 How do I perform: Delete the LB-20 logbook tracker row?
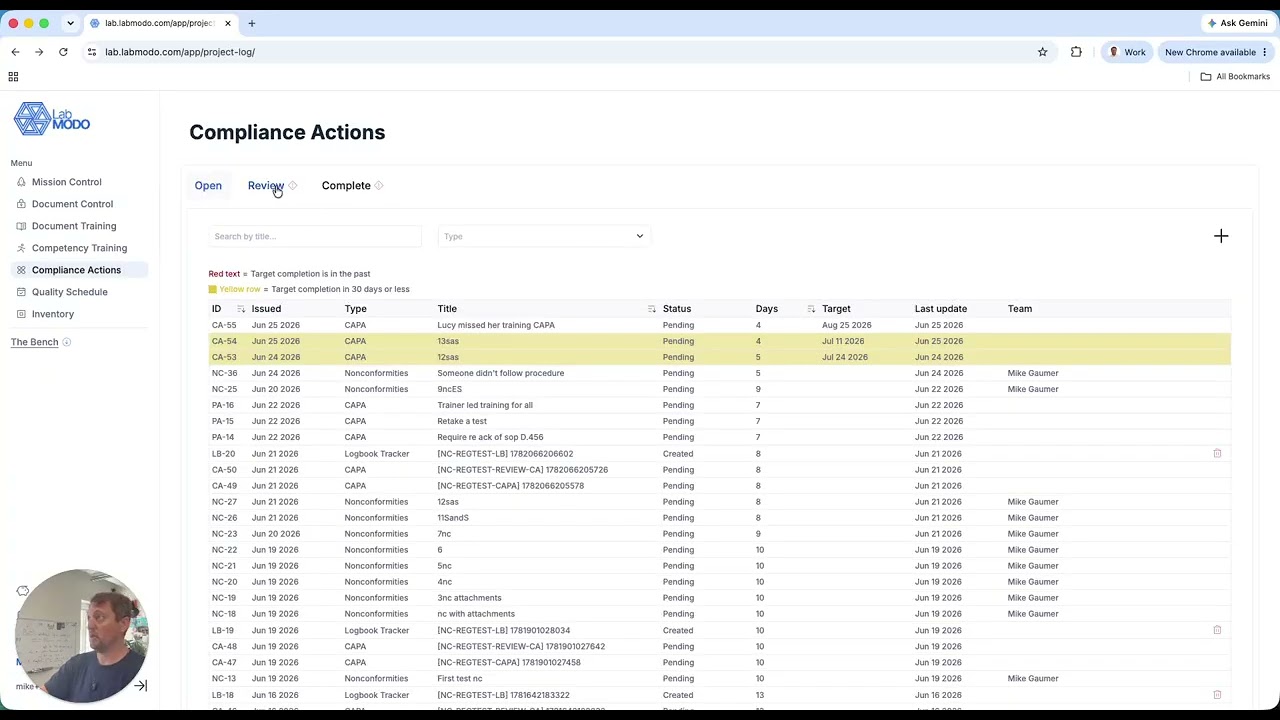tap(1217, 454)
